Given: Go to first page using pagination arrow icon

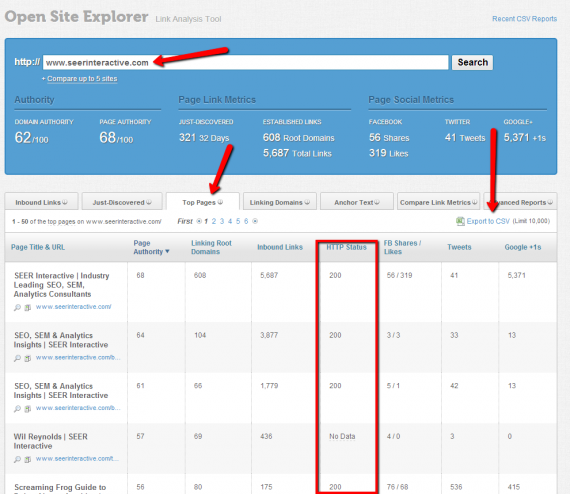Looking at the screenshot, I should point(199,221).
